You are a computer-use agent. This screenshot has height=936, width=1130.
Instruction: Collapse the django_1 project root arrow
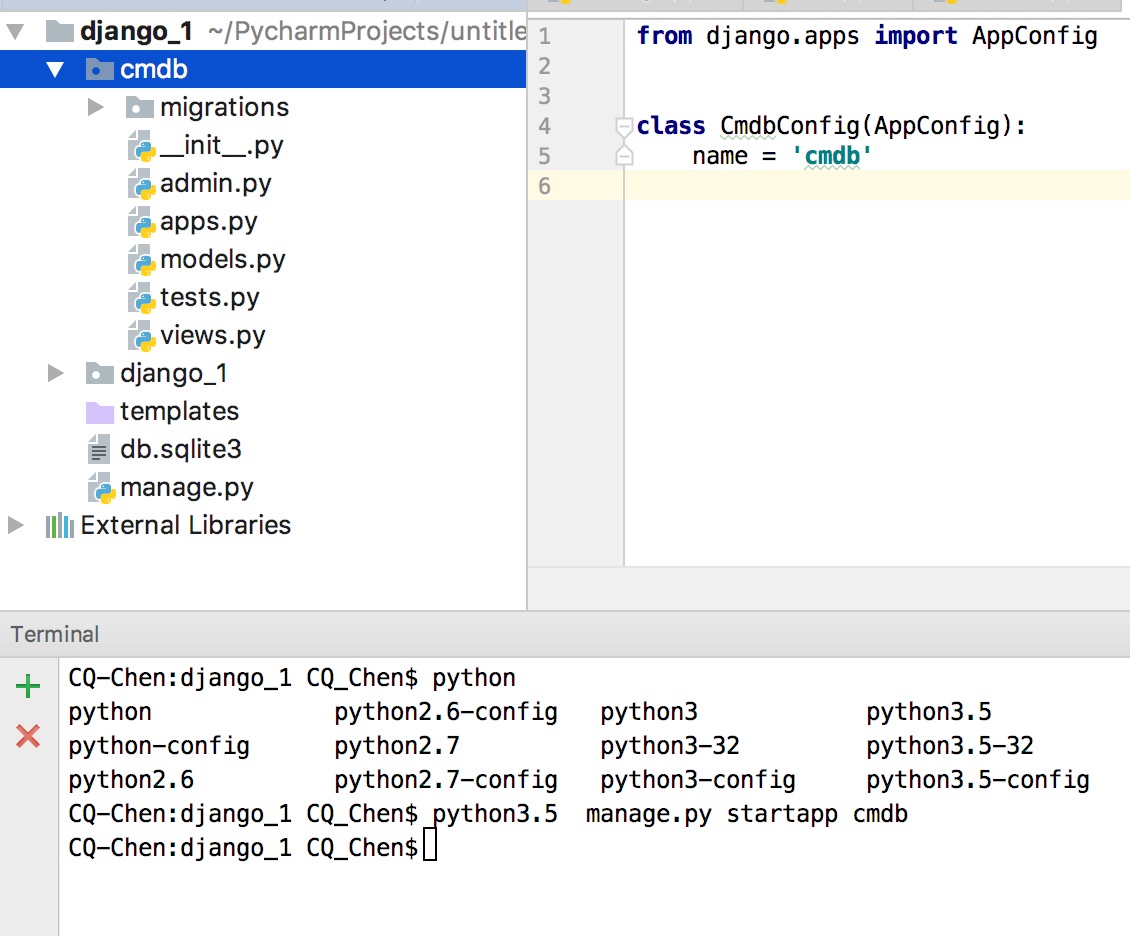point(15,32)
